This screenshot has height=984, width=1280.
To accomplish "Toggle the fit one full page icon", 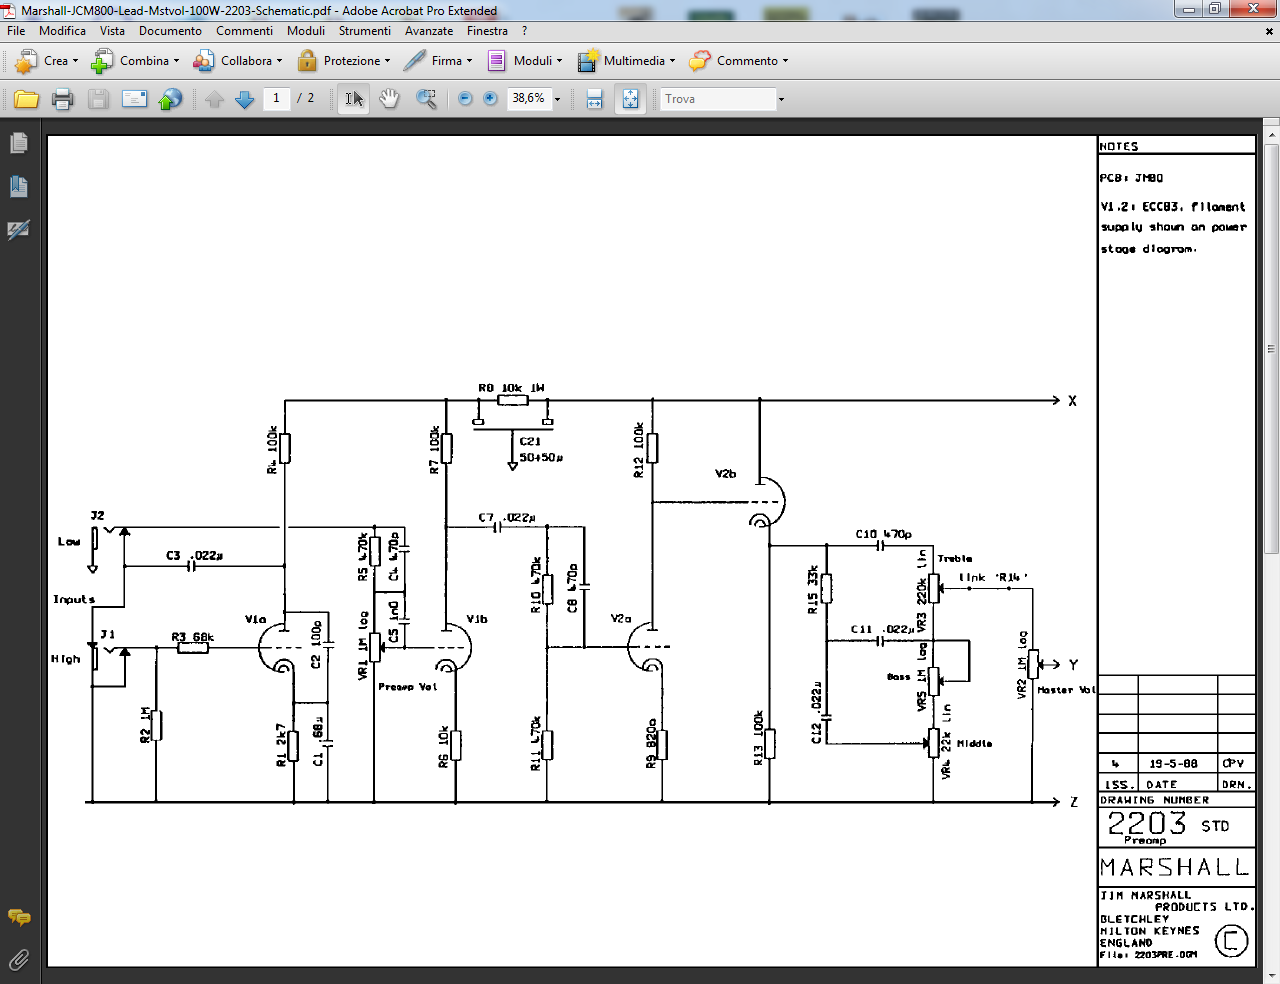I will [630, 99].
